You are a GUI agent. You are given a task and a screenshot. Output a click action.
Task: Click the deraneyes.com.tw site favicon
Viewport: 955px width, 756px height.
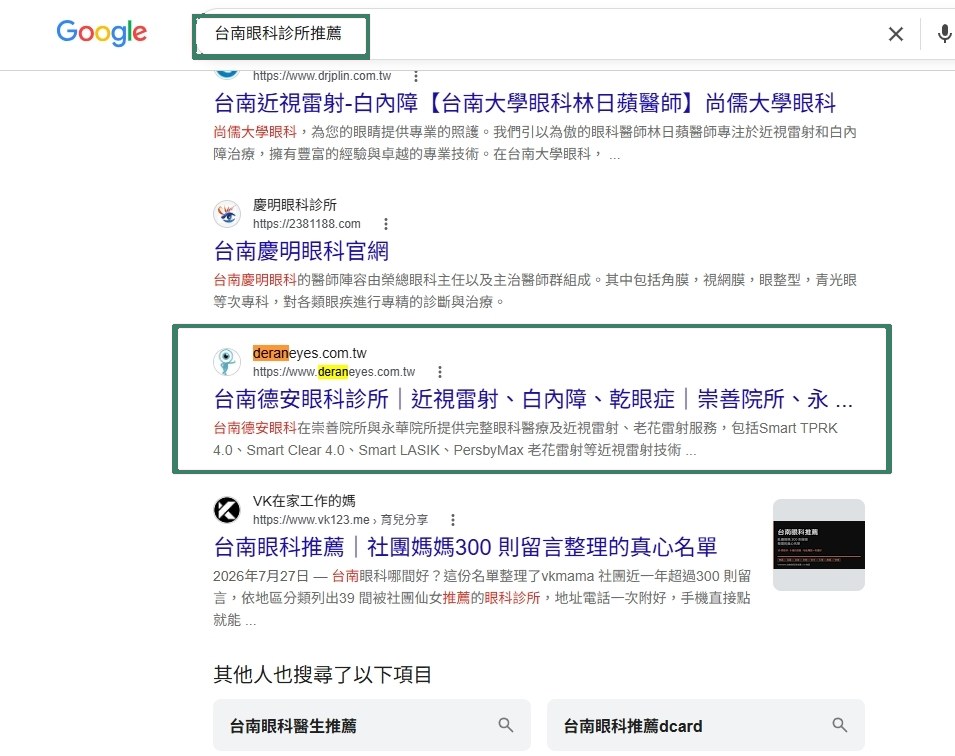pos(227,362)
